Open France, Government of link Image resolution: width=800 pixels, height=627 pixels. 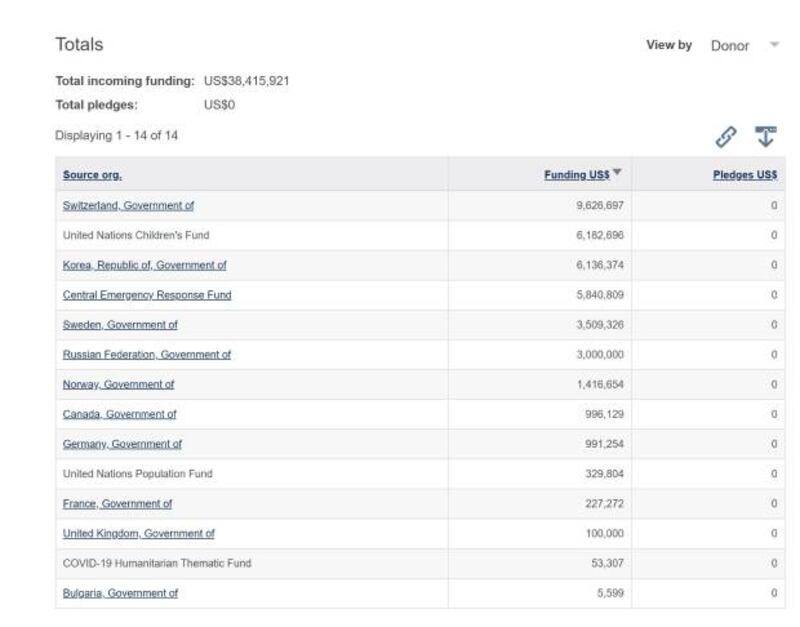pyautogui.click(x=117, y=504)
